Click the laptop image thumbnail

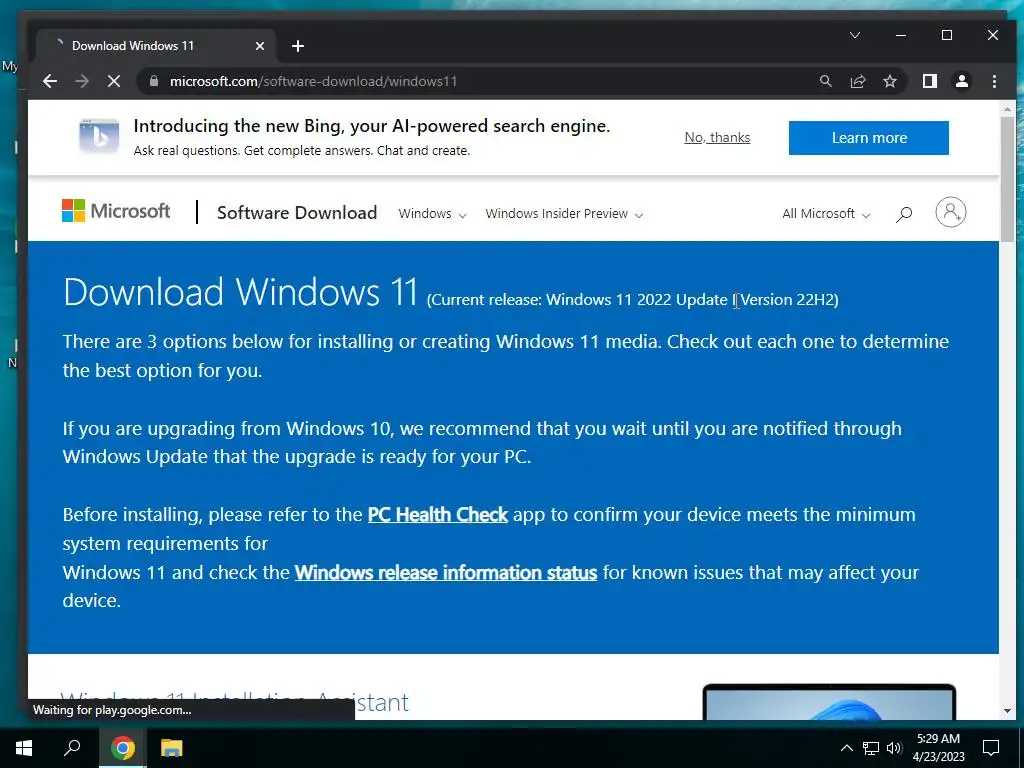[x=829, y=702]
